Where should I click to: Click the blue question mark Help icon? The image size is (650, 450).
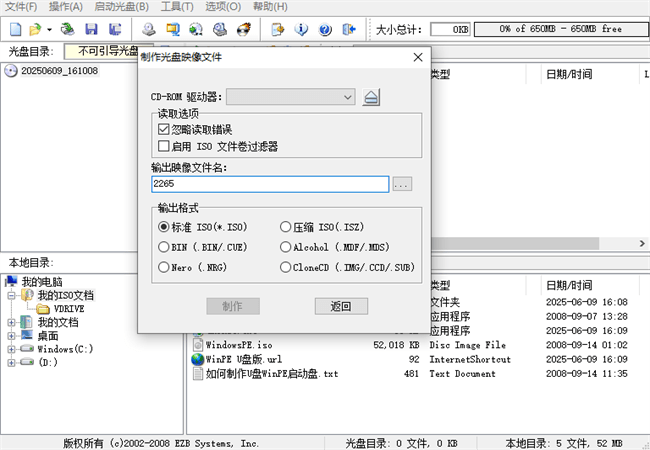pos(324,29)
